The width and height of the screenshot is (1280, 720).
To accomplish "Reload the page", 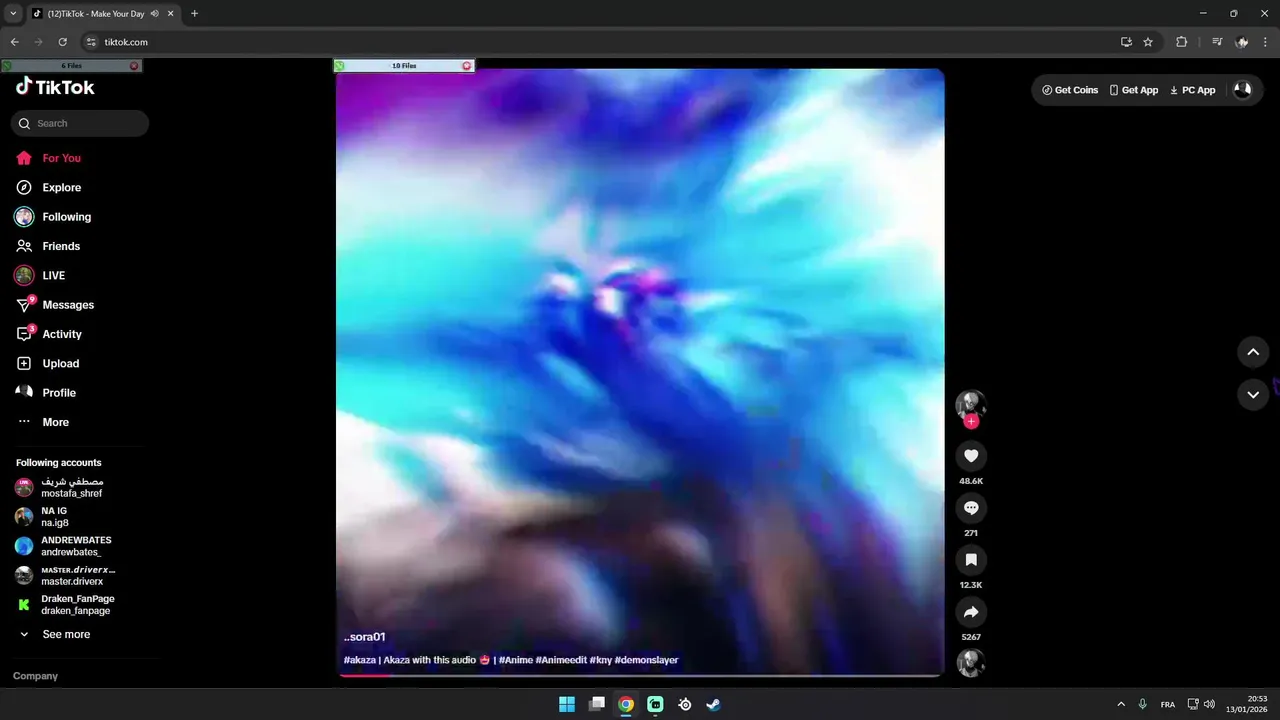I will [62, 42].
